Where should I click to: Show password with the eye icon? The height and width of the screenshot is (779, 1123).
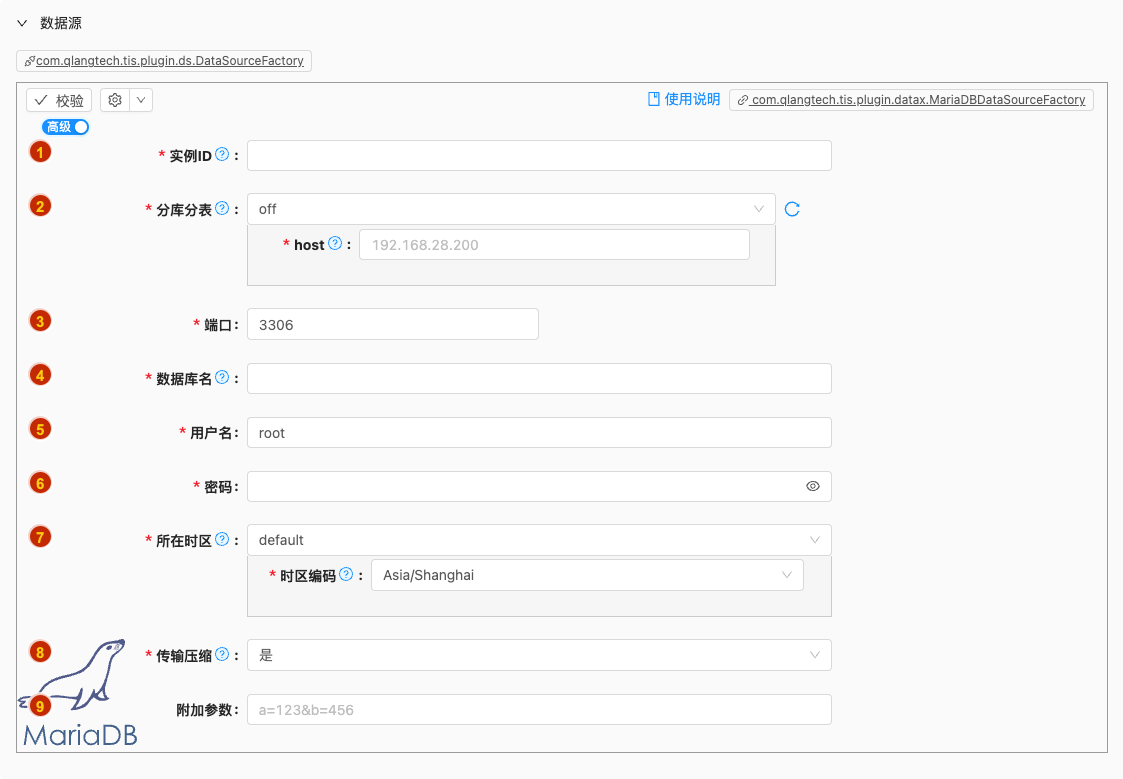click(813, 486)
